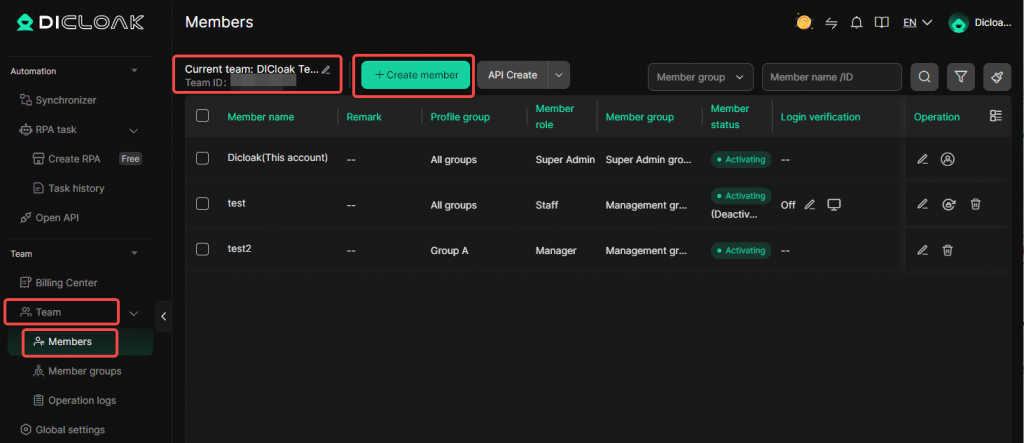Click the Super Admin gro... member group cell
The width and height of the screenshot is (1024, 443).
[x=648, y=159]
